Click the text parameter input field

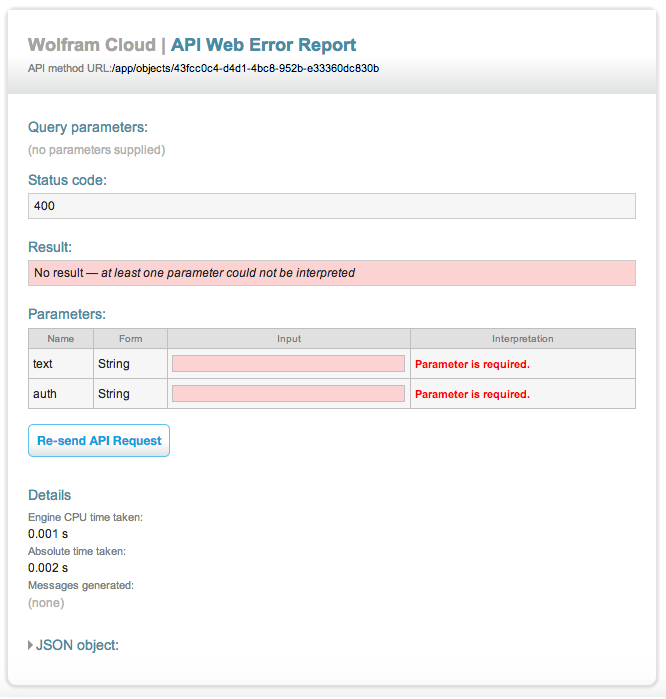[288, 363]
